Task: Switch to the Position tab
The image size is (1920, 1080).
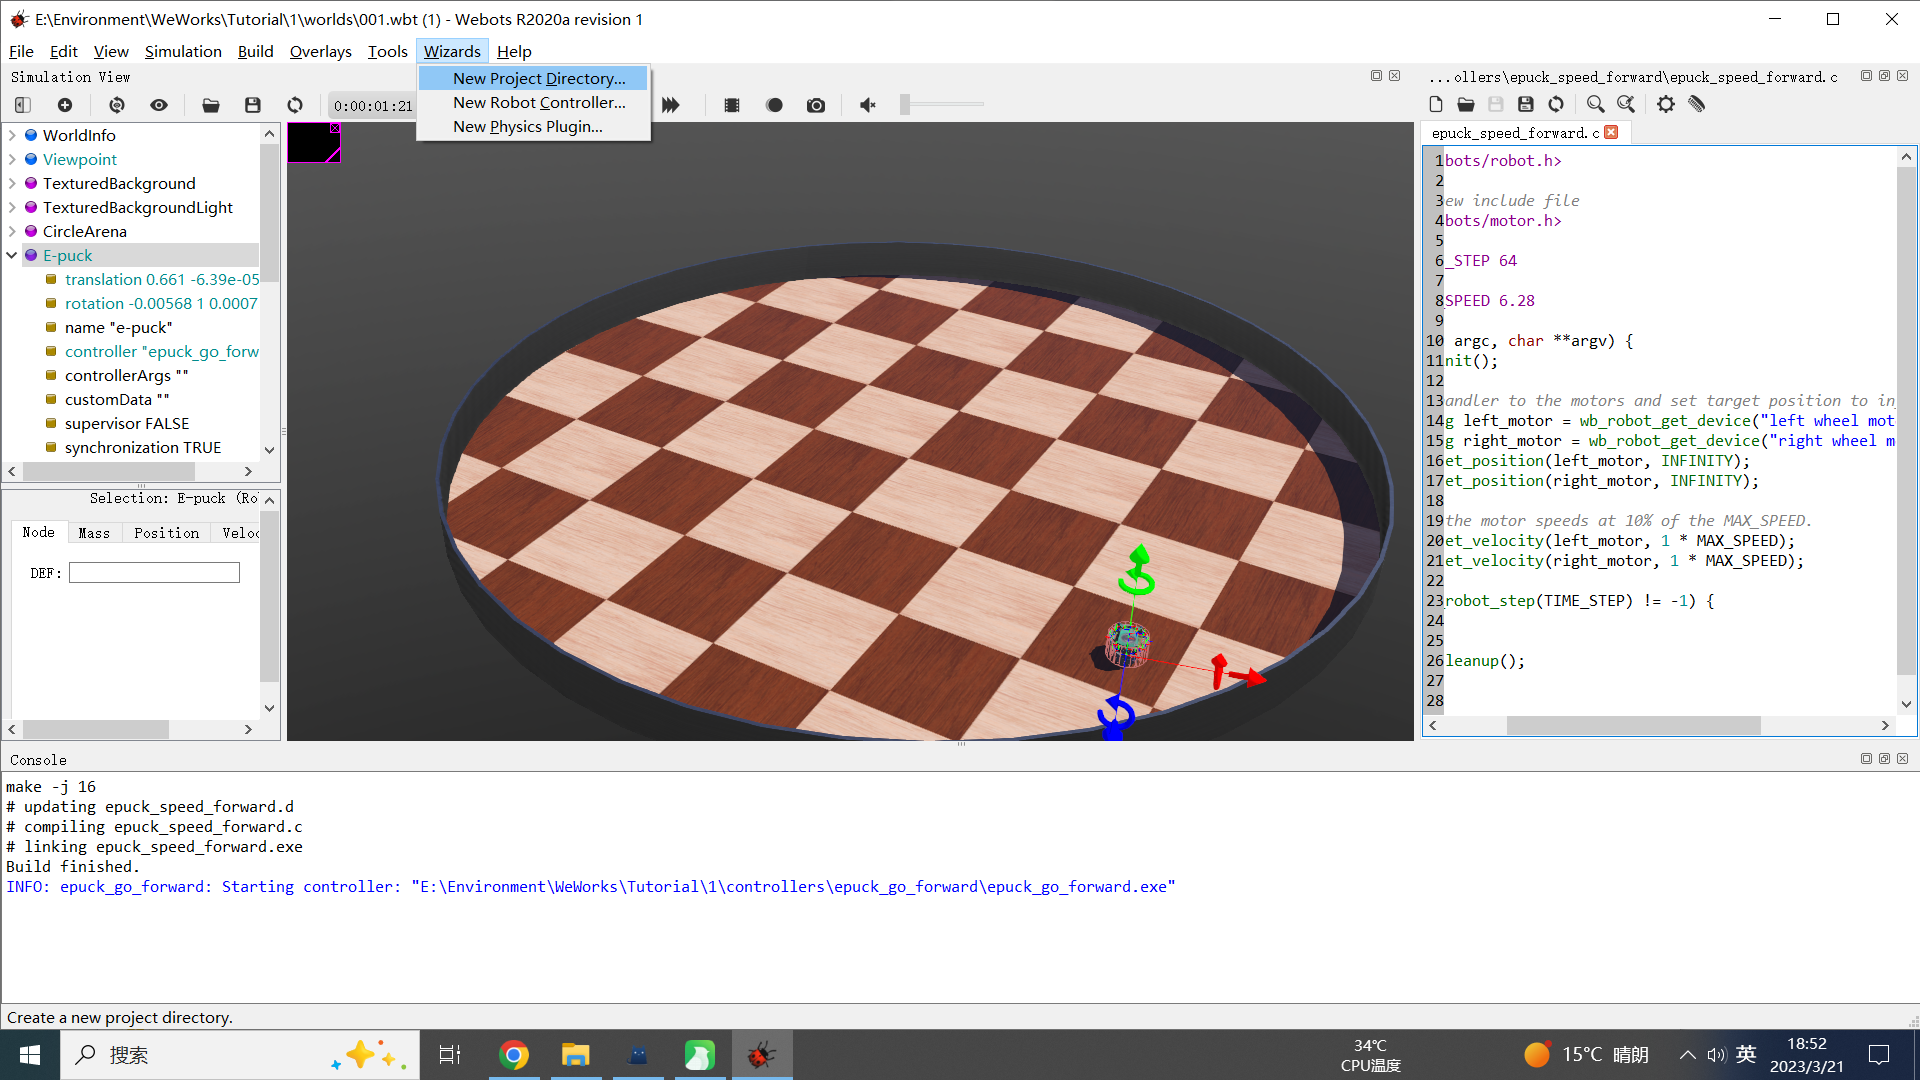Action: coord(166,533)
